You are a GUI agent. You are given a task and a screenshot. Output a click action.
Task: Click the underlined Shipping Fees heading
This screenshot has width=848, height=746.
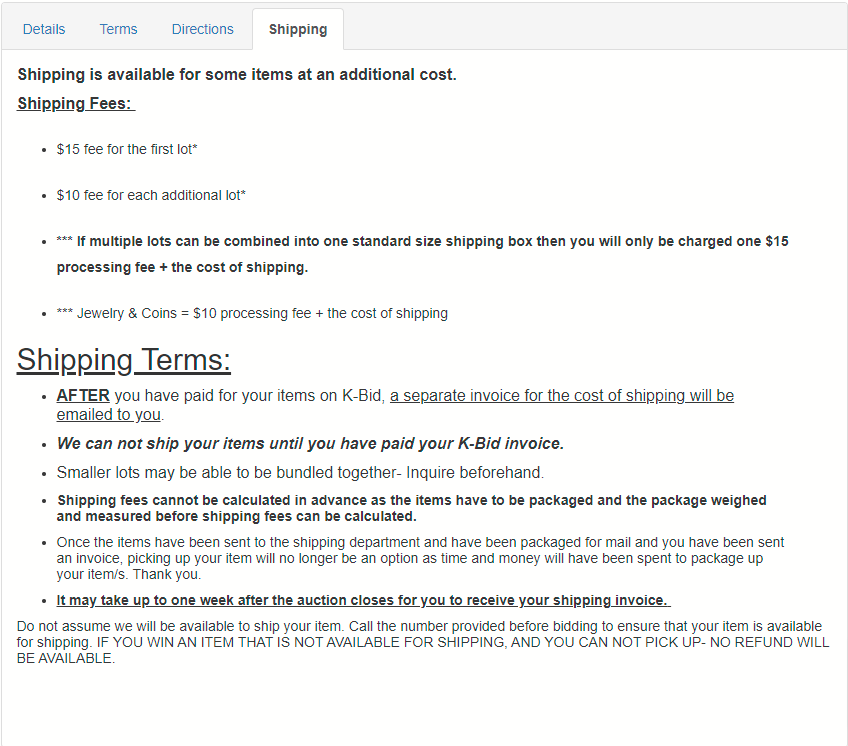point(76,104)
